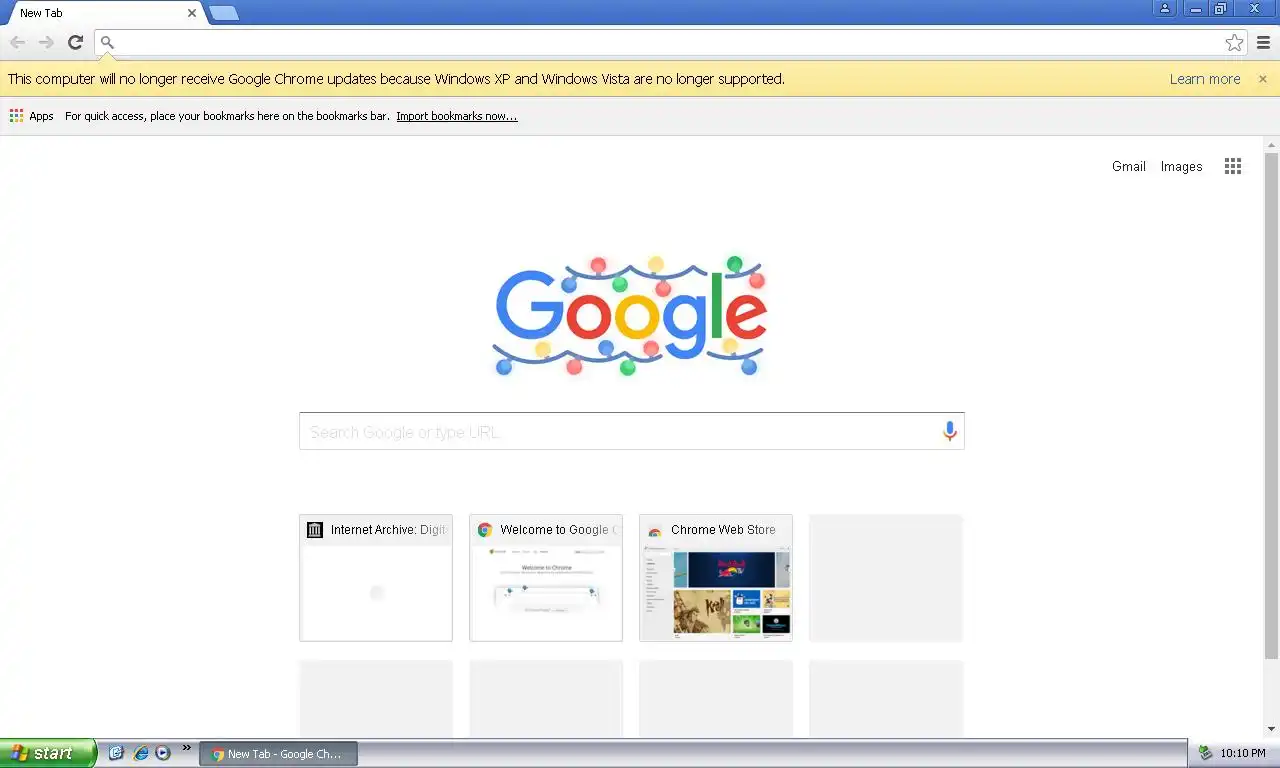The height and width of the screenshot is (768, 1280).
Task: Open a new tab with the tab button
Action: (x=224, y=13)
